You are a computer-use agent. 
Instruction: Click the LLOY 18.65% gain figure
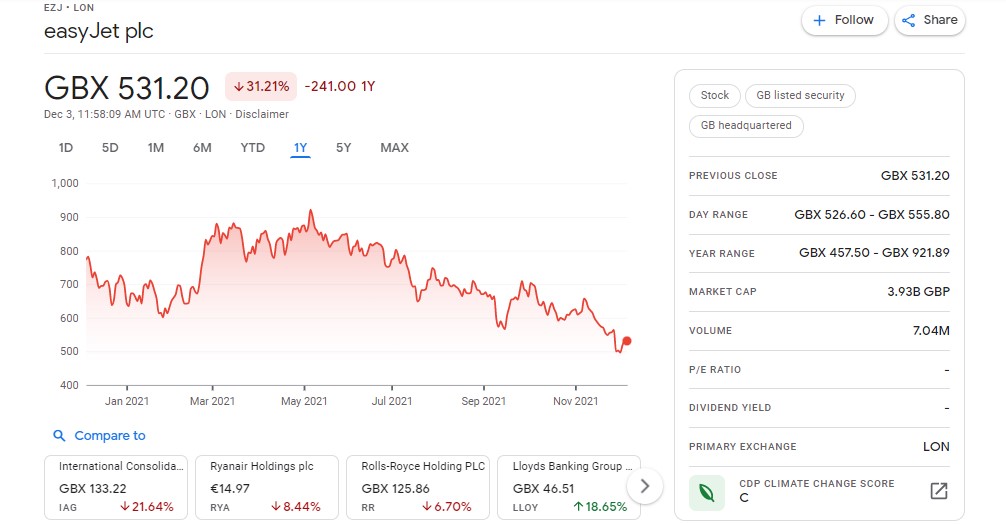coord(600,507)
